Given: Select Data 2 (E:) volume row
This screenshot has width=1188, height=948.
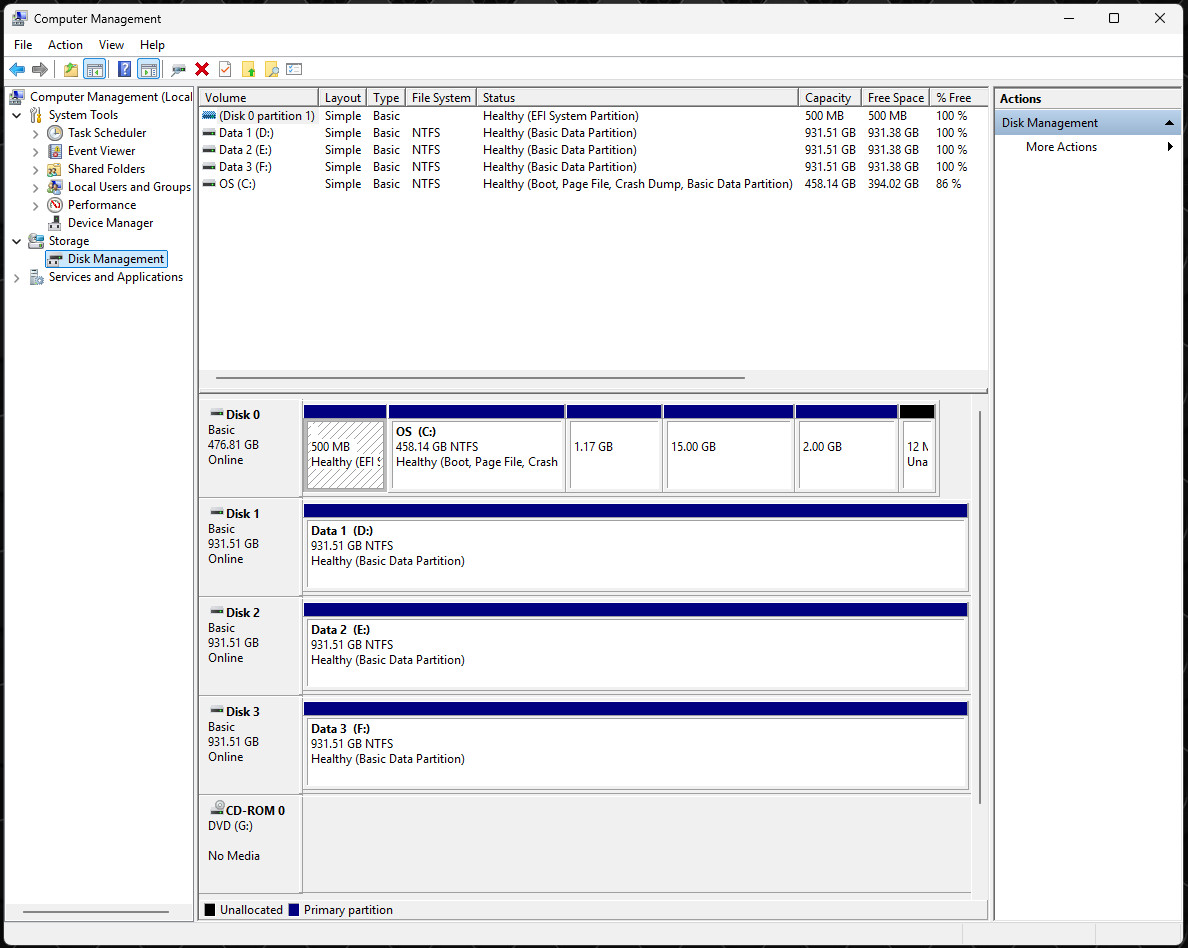Looking at the screenshot, I should (593, 150).
